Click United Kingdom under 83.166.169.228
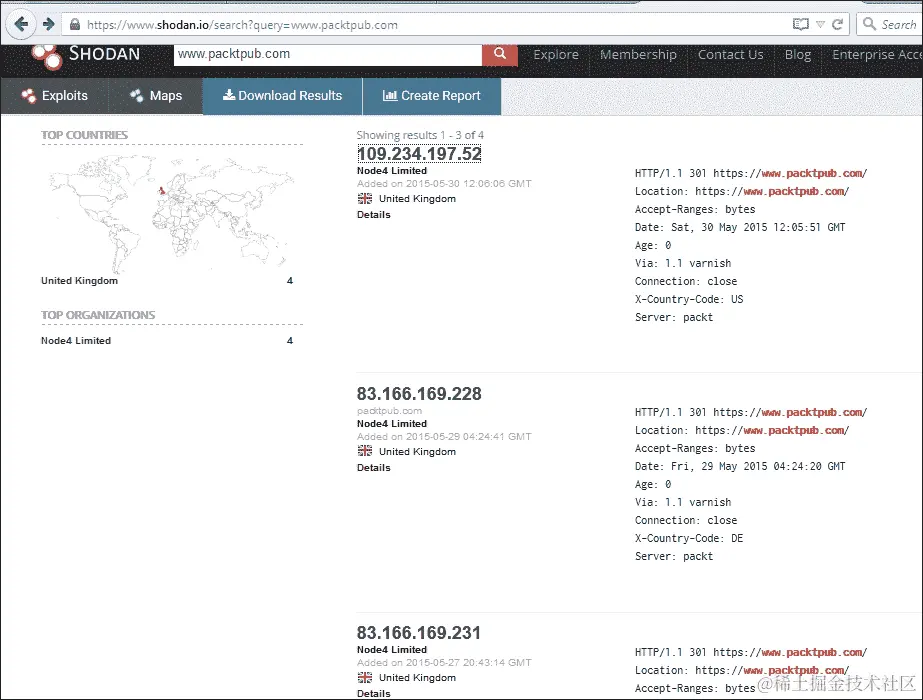The height and width of the screenshot is (700, 923). (x=417, y=452)
